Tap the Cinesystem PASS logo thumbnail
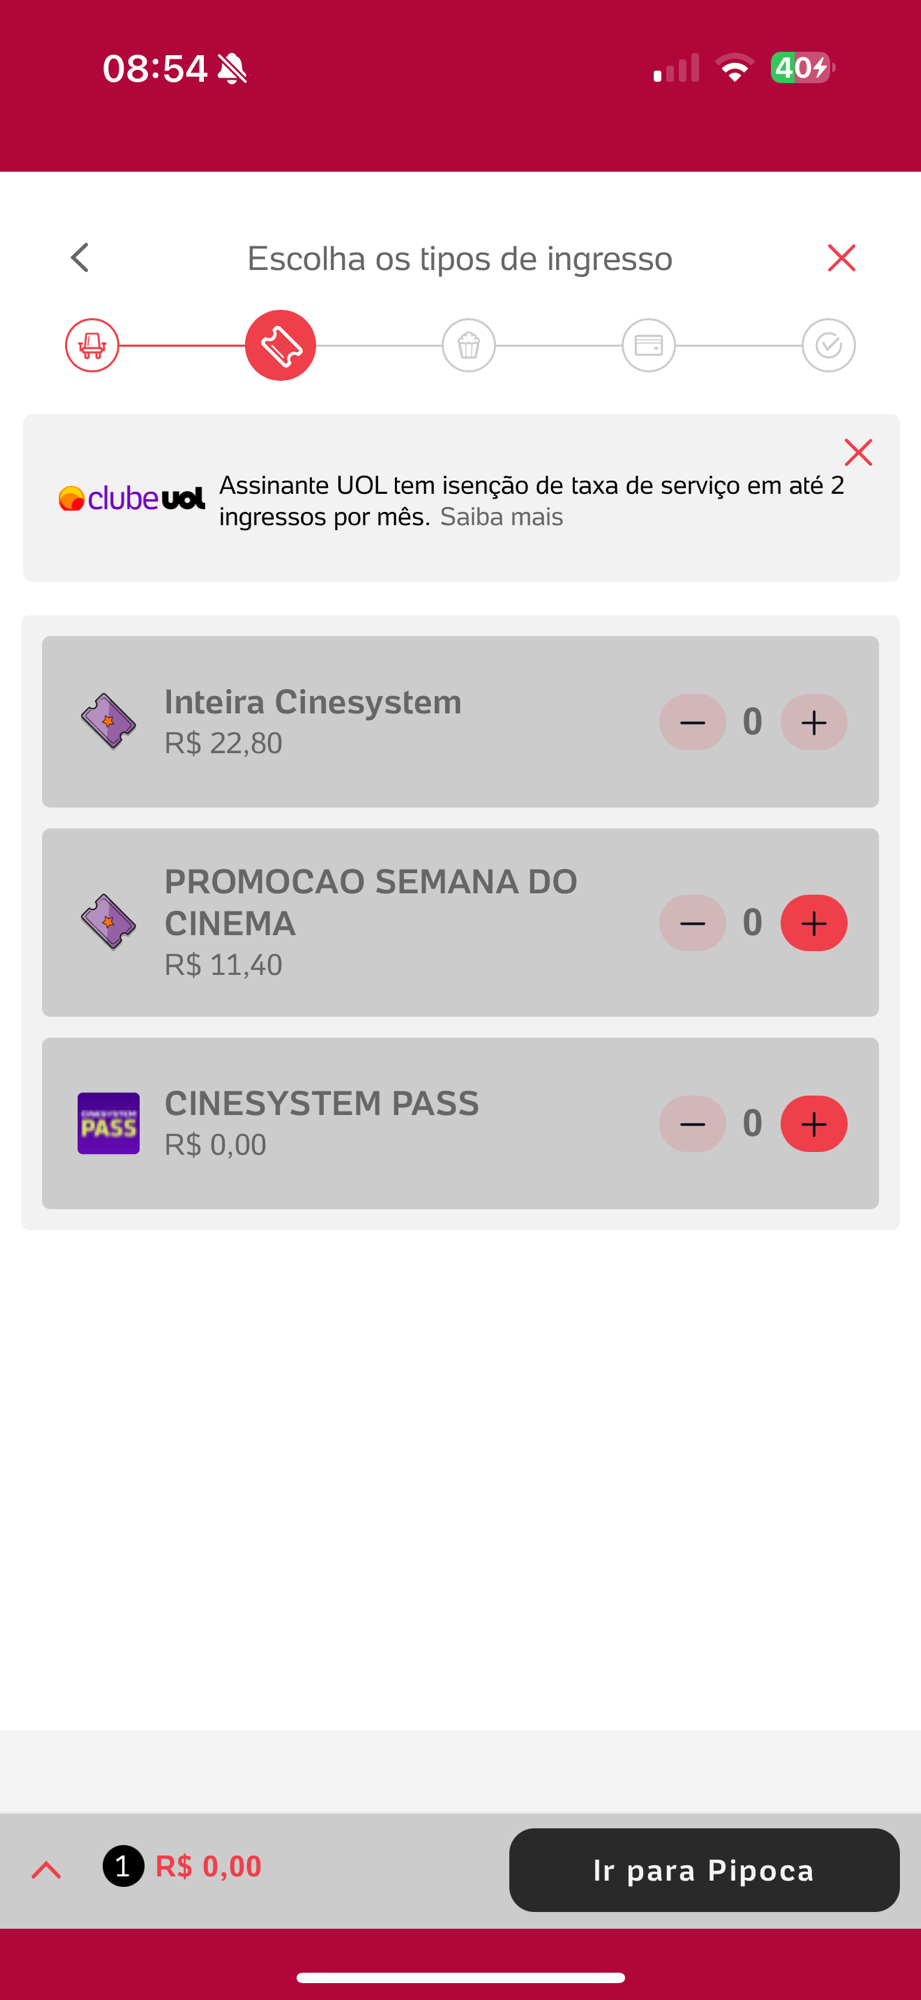 tap(109, 1123)
